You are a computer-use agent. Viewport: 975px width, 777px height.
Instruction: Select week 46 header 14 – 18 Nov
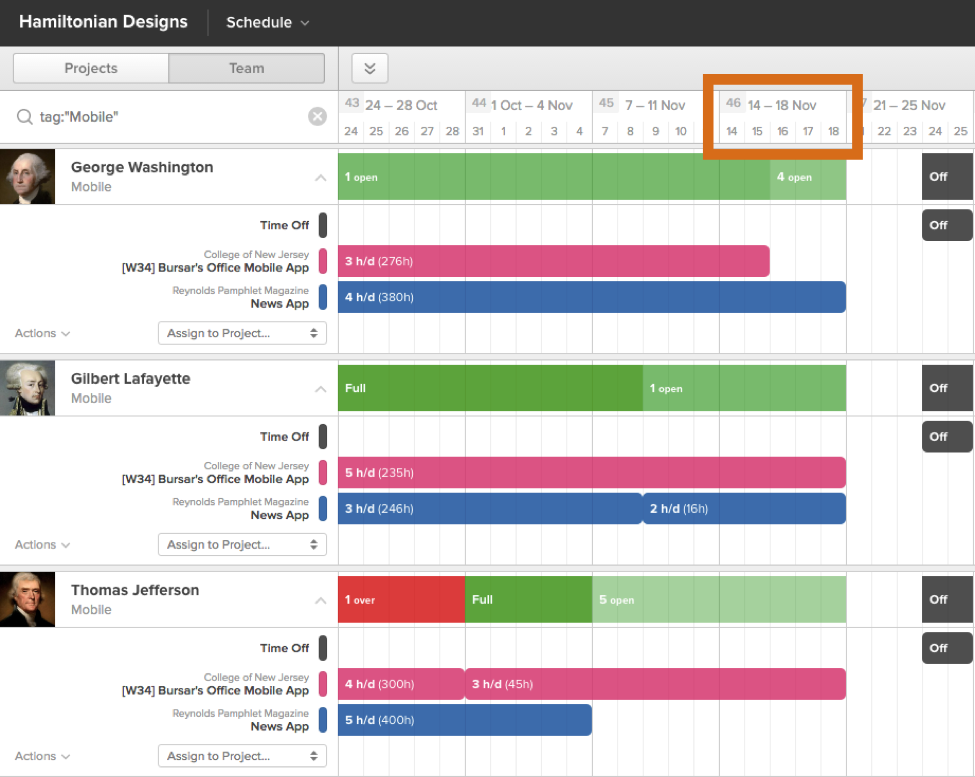[x=782, y=105]
